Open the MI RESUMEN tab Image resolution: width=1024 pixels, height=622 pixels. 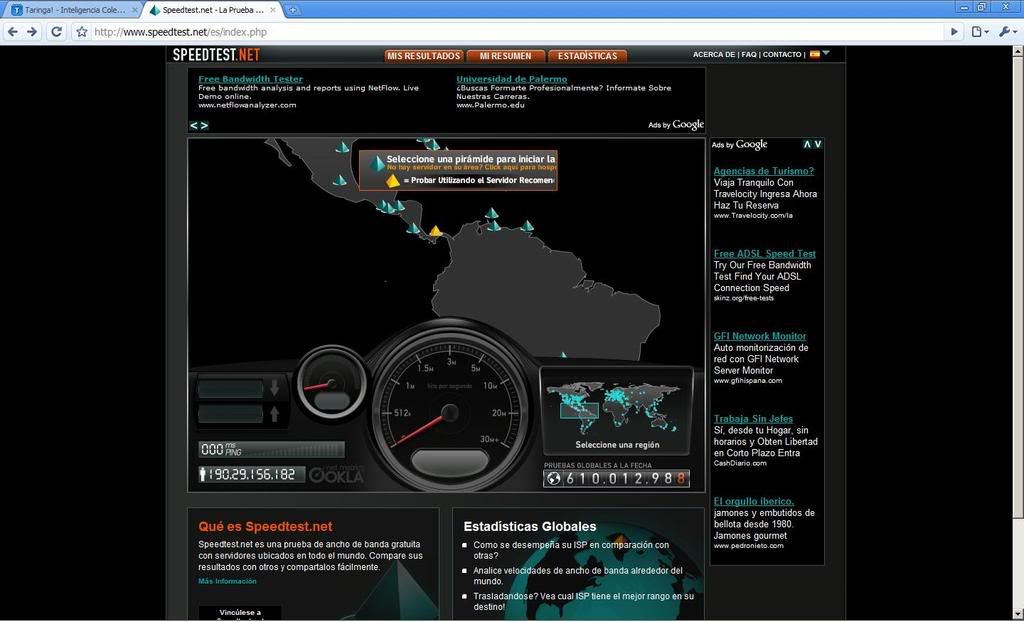(x=505, y=56)
